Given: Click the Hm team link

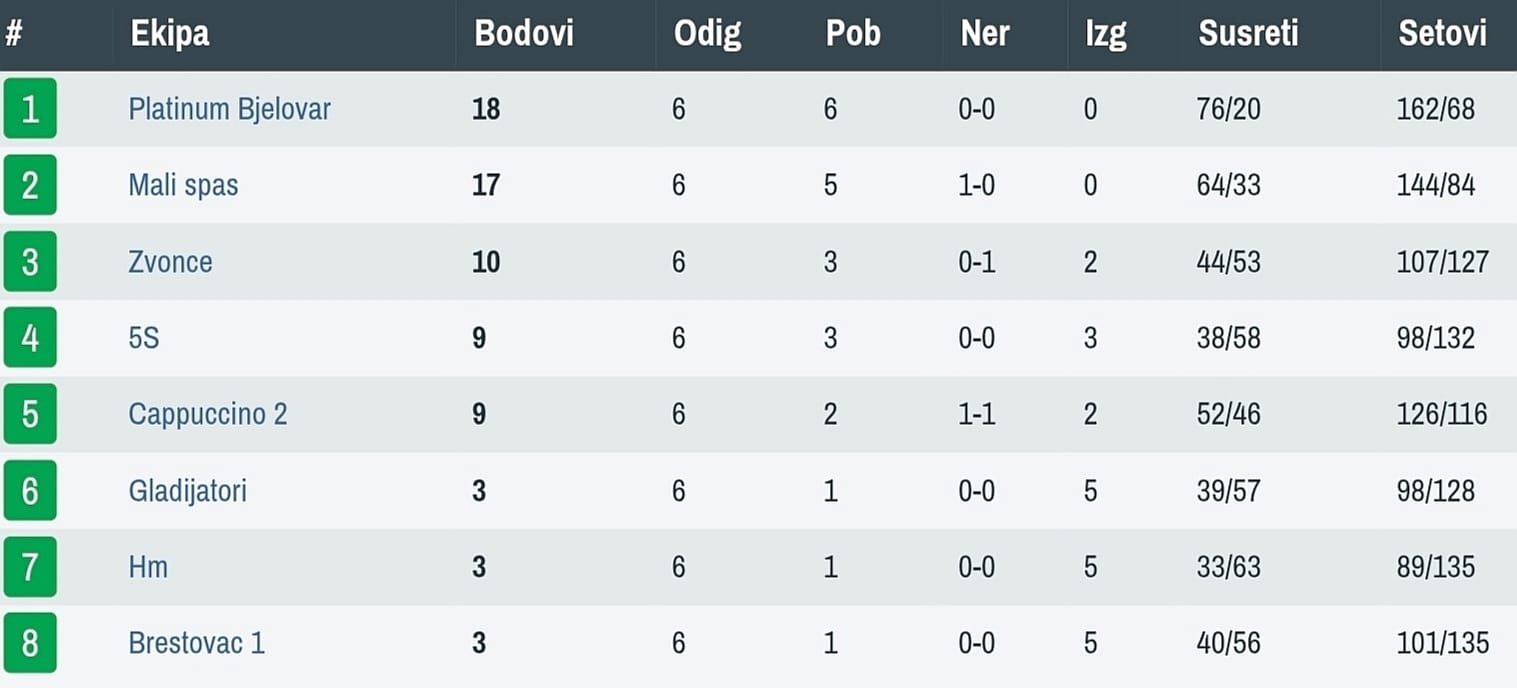Looking at the screenshot, I should click(148, 567).
